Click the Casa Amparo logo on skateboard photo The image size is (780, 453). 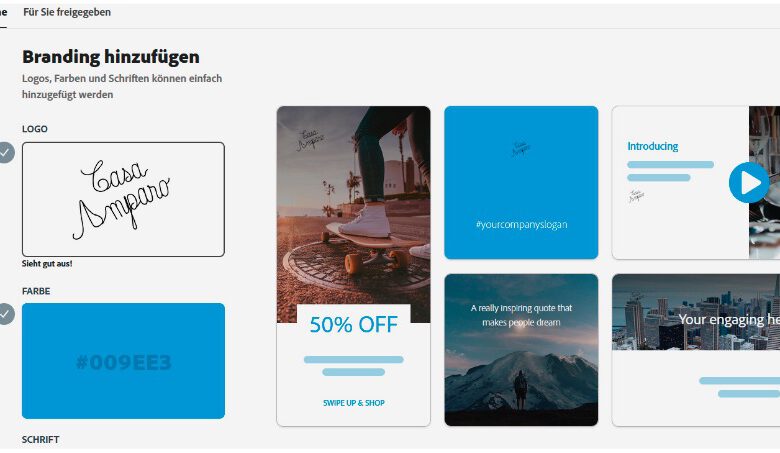(309, 140)
